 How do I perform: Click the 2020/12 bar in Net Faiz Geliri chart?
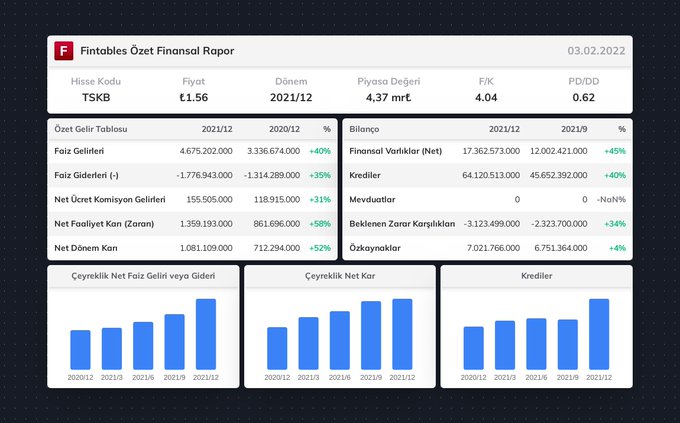(x=80, y=350)
